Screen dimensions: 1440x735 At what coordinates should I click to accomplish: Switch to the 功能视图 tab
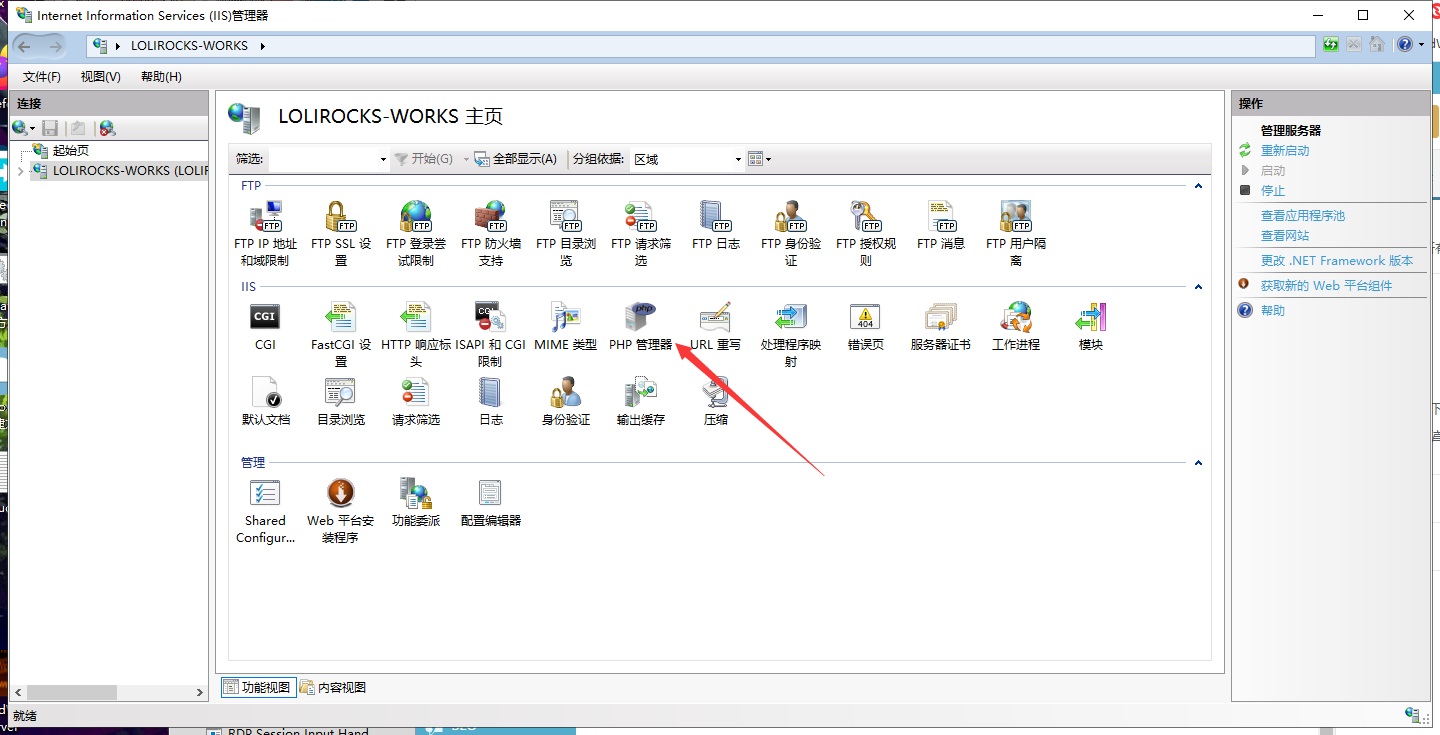coord(257,687)
